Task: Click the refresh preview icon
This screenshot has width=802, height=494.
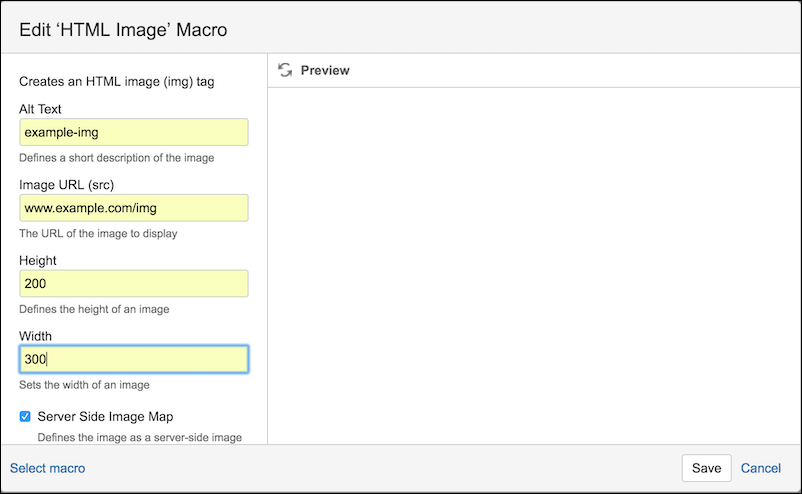Action: coord(285,70)
